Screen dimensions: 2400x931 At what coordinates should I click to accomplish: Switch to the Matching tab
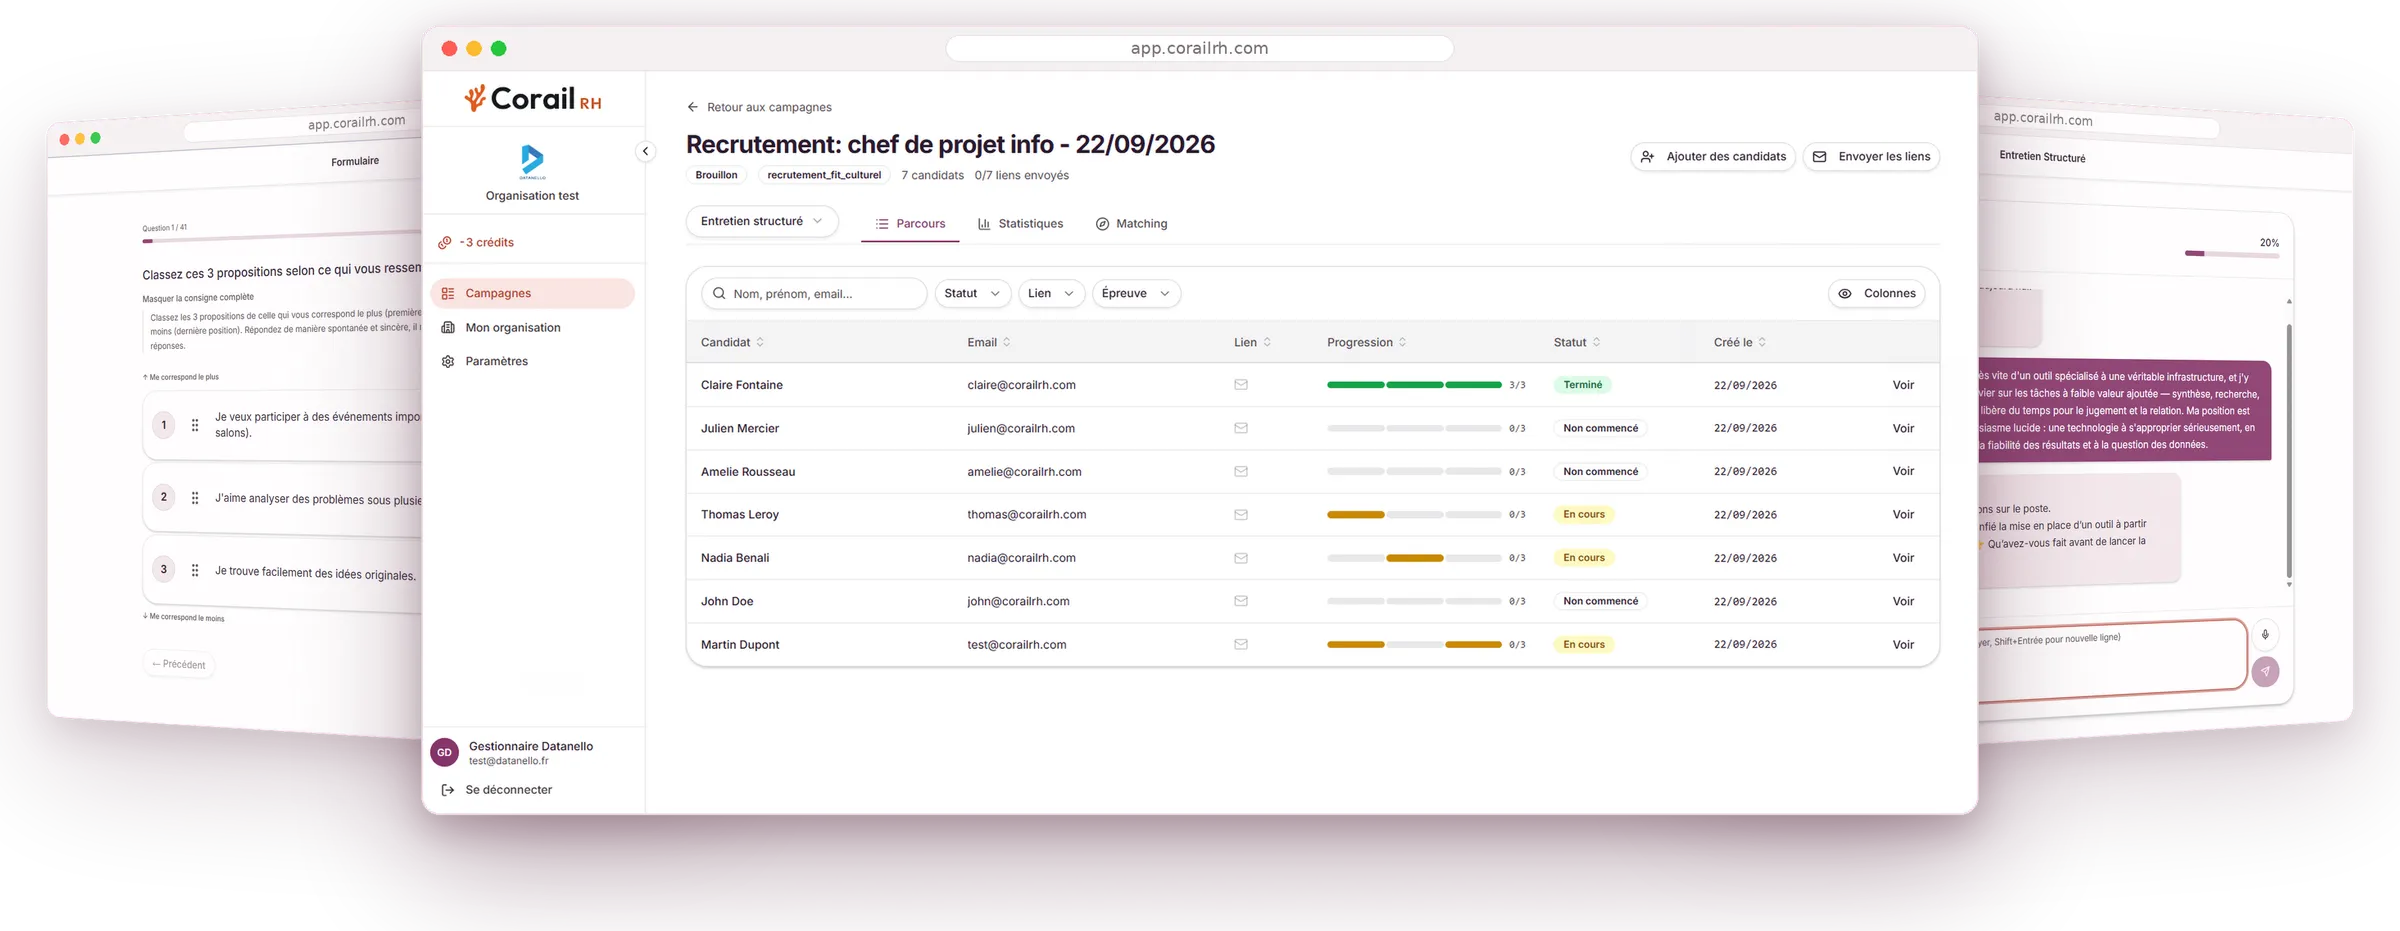point(1131,223)
